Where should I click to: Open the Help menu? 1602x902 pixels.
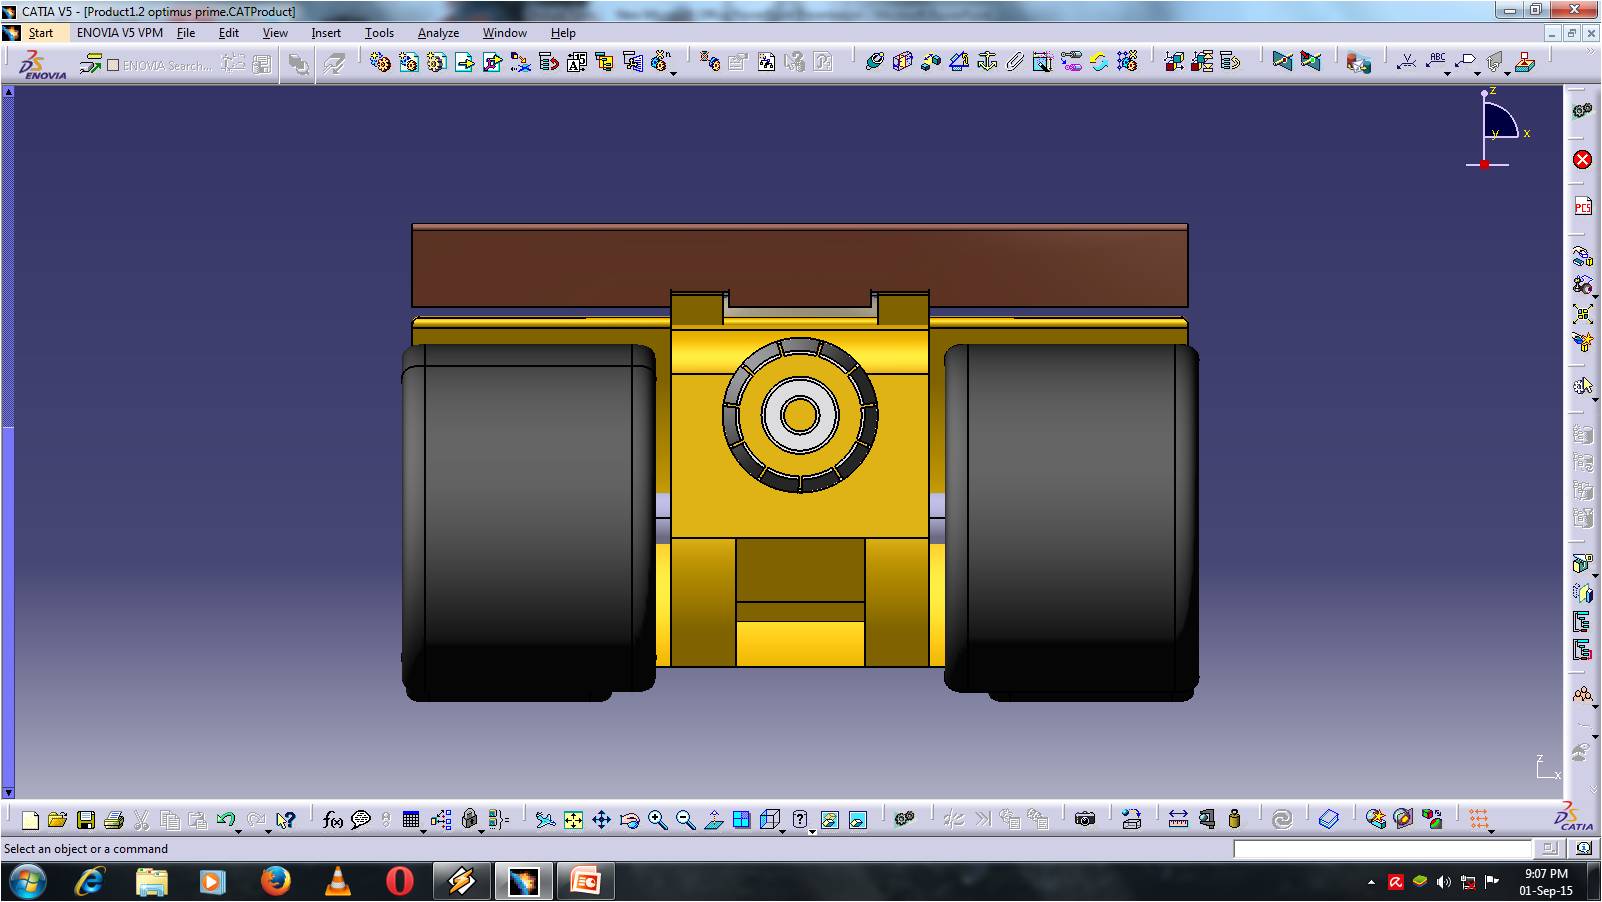[563, 33]
